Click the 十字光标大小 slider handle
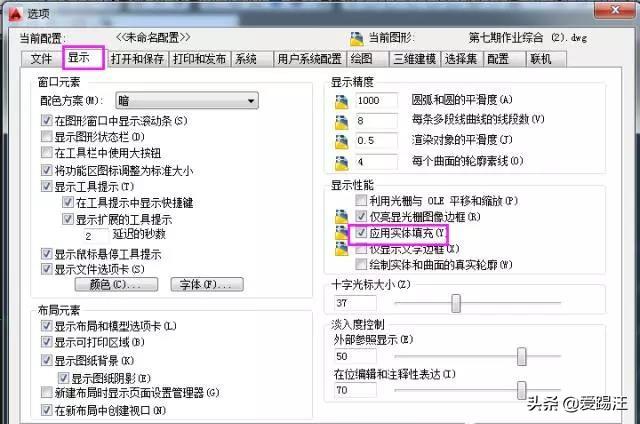 (x=456, y=303)
